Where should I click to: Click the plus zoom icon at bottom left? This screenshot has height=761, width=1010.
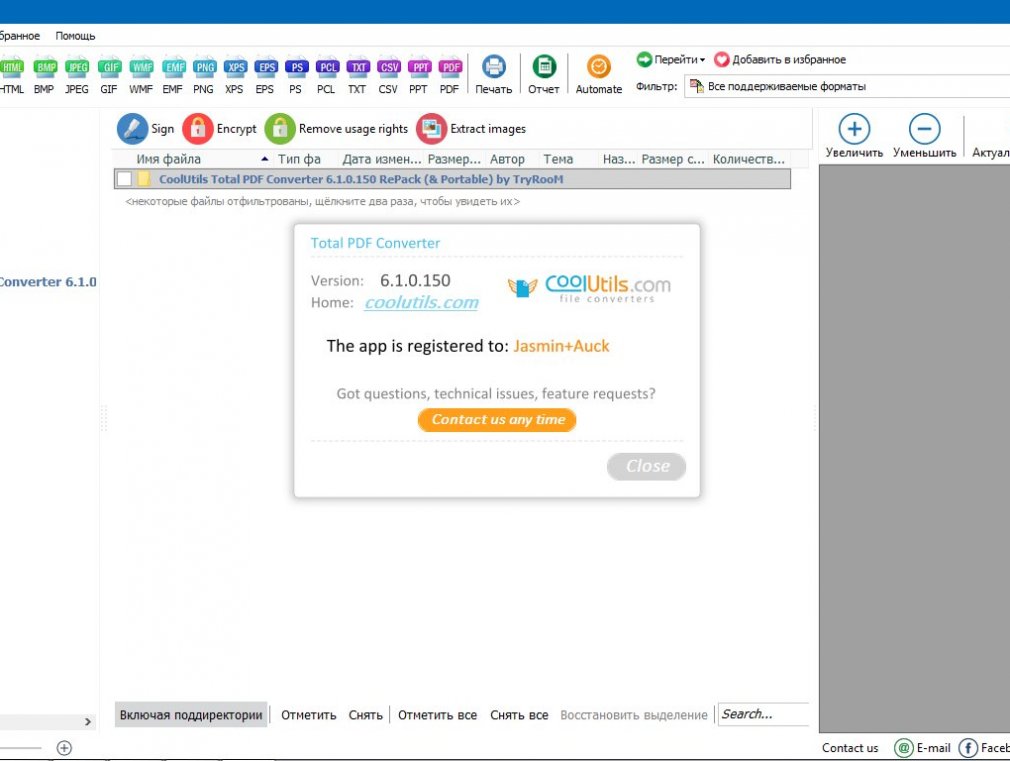64,747
